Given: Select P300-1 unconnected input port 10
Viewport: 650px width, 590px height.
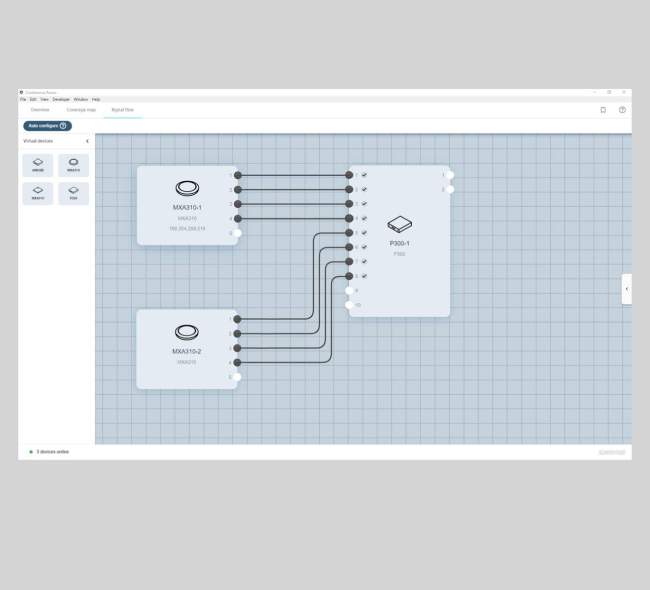Looking at the screenshot, I should [x=349, y=305].
